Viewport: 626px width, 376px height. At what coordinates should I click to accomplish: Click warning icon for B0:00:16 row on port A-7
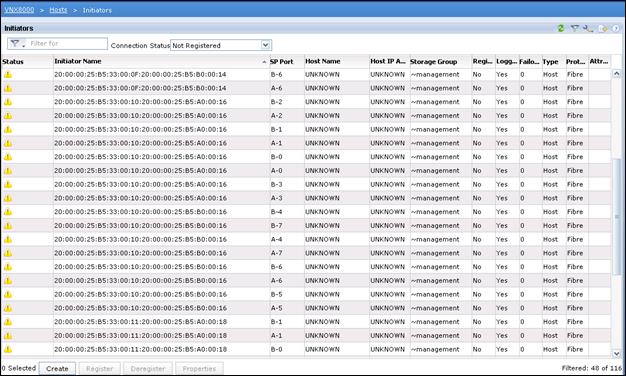click(x=8, y=253)
